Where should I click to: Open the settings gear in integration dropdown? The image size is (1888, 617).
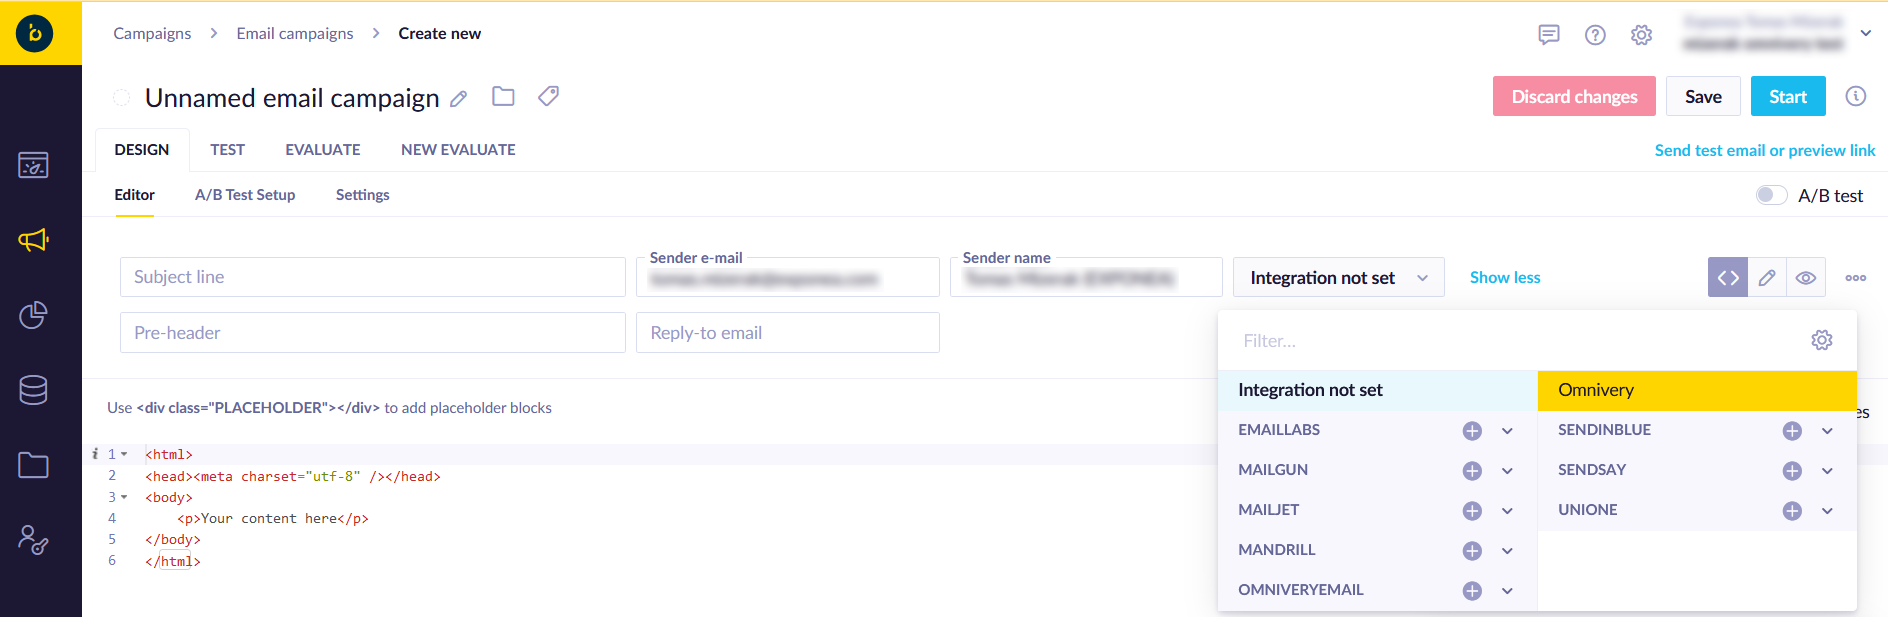(1821, 341)
